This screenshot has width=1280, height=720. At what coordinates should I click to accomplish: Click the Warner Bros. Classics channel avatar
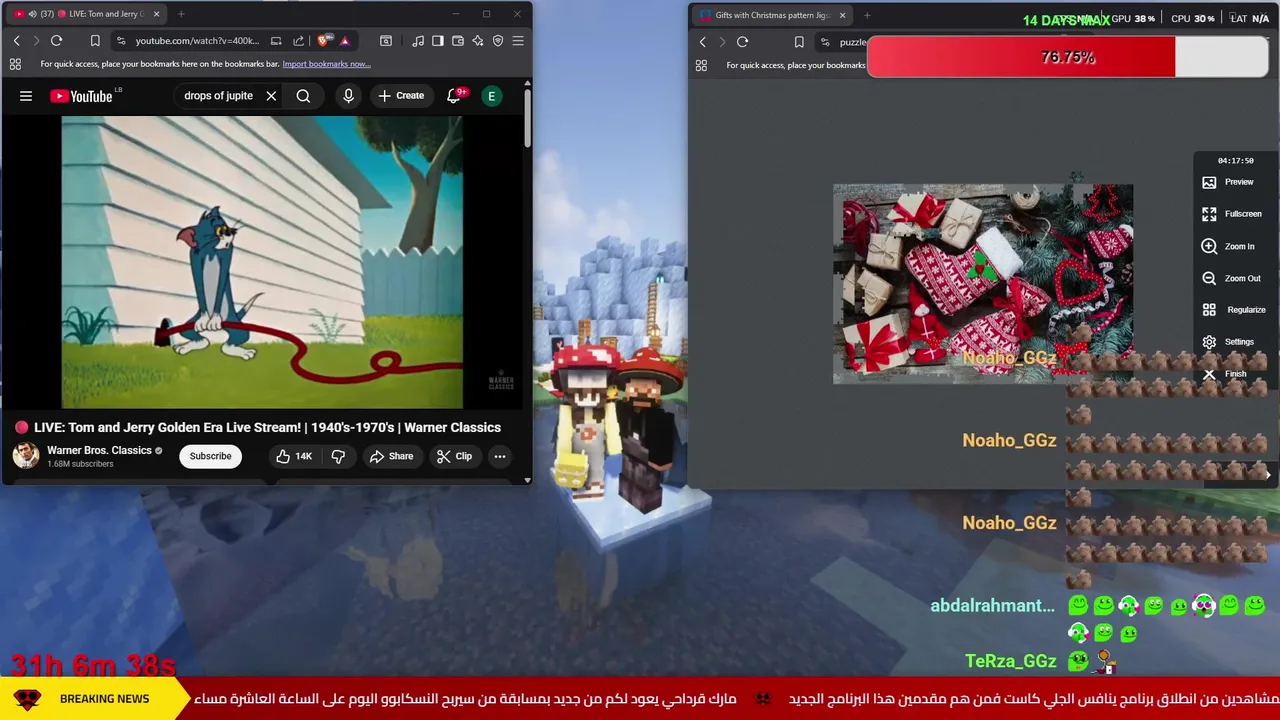[26, 456]
